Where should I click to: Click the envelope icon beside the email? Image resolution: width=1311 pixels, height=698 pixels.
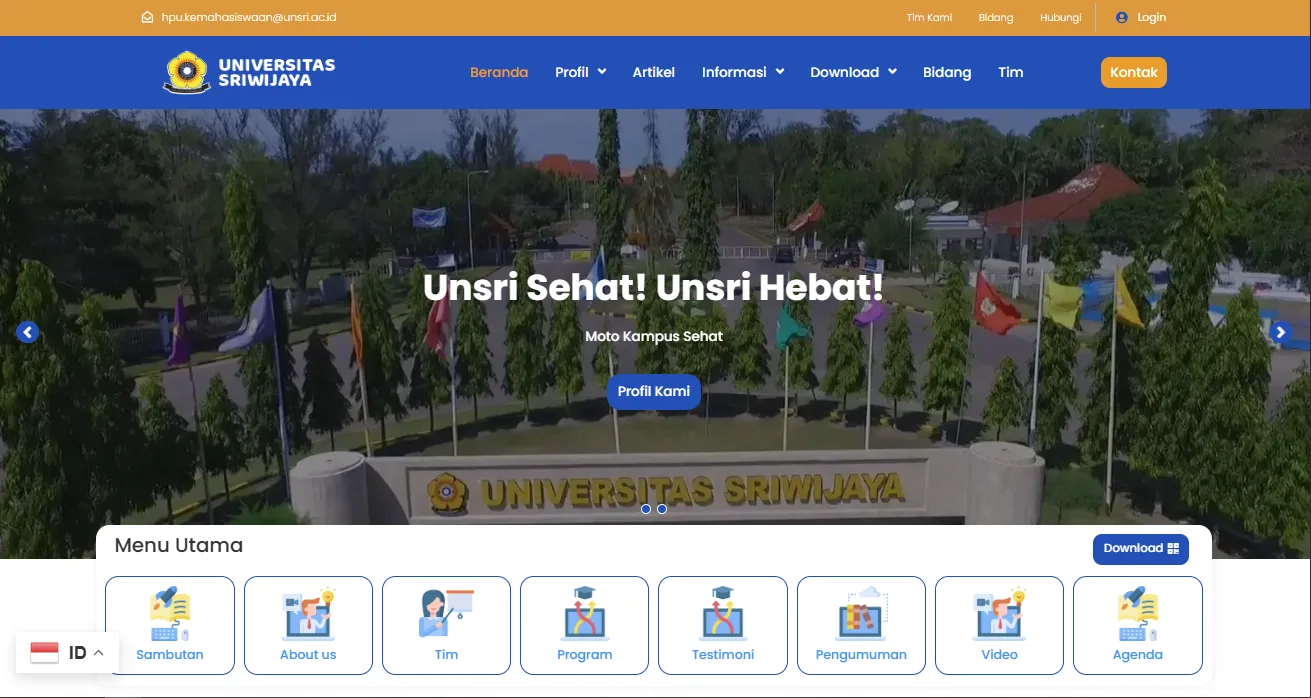(x=148, y=17)
